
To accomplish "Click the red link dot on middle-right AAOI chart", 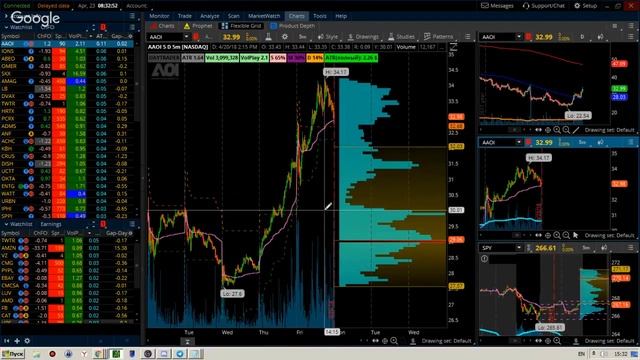I will pyautogui.click(x=528, y=142).
